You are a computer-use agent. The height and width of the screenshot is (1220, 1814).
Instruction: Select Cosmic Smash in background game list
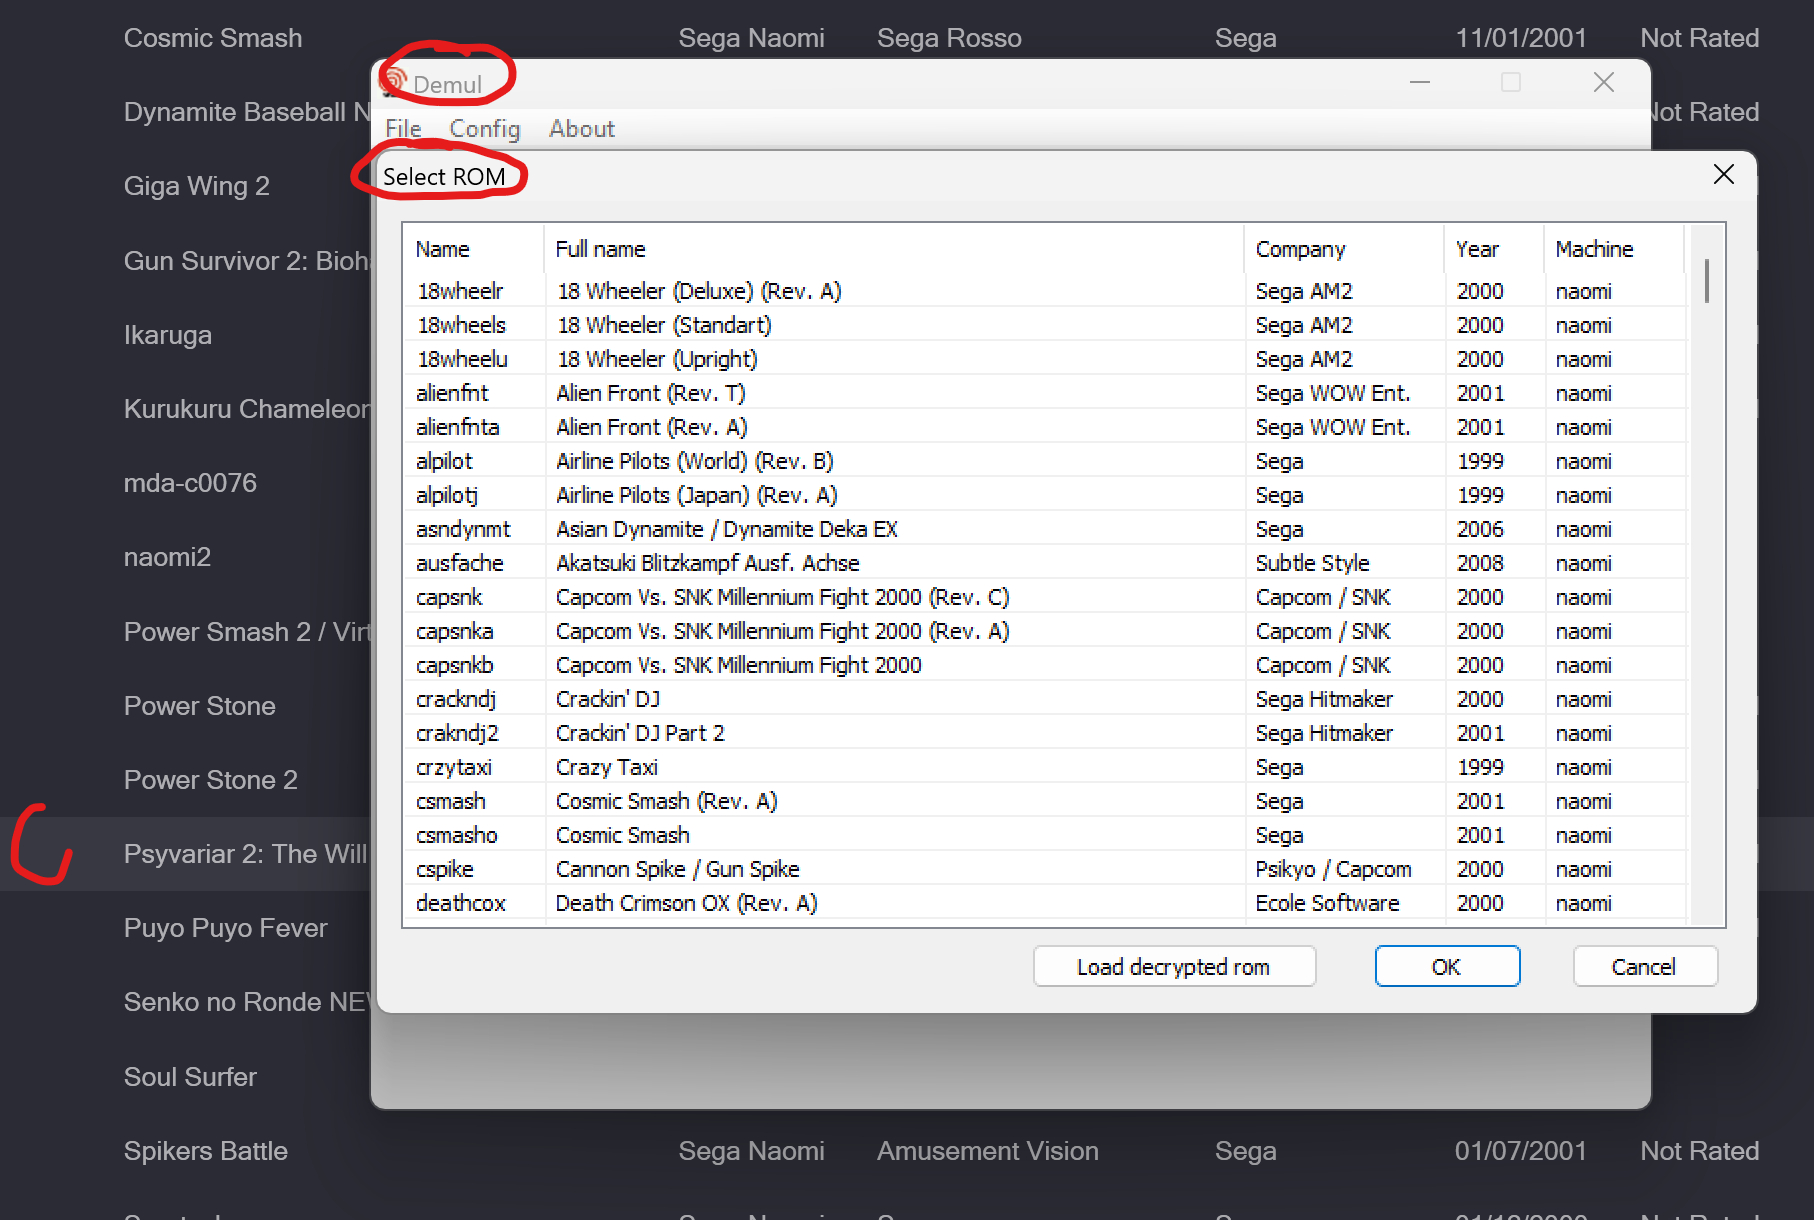click(x=213, y=38)
